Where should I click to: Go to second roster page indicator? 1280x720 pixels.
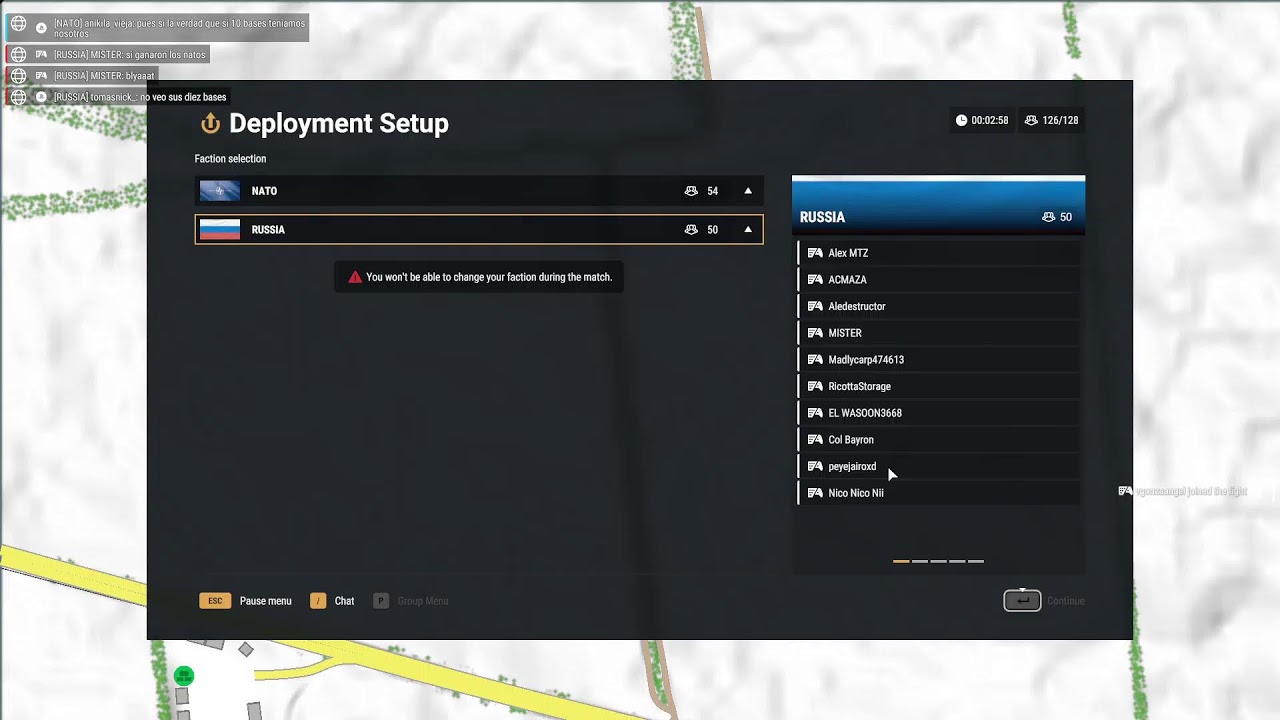(920, 561)
